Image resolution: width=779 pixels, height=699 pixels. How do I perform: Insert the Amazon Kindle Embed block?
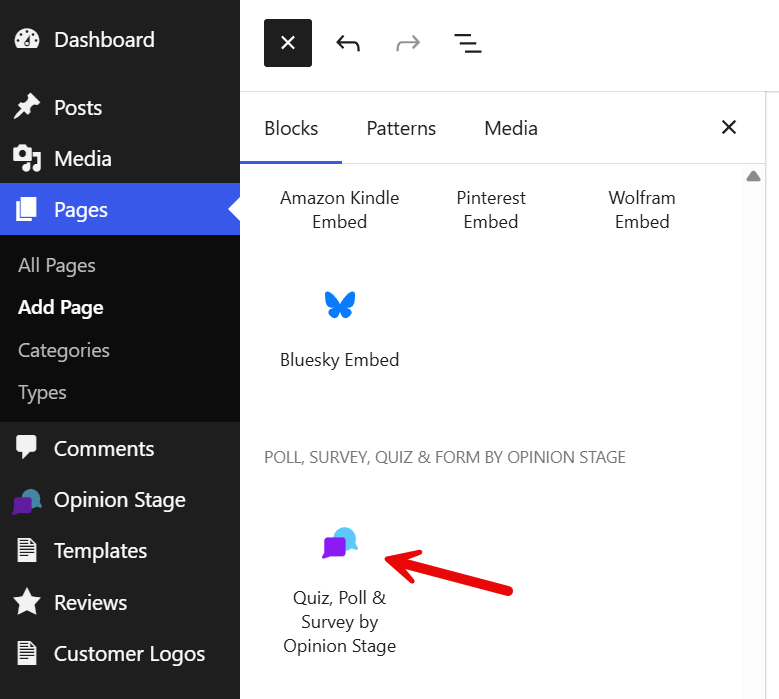coord(340,209)
